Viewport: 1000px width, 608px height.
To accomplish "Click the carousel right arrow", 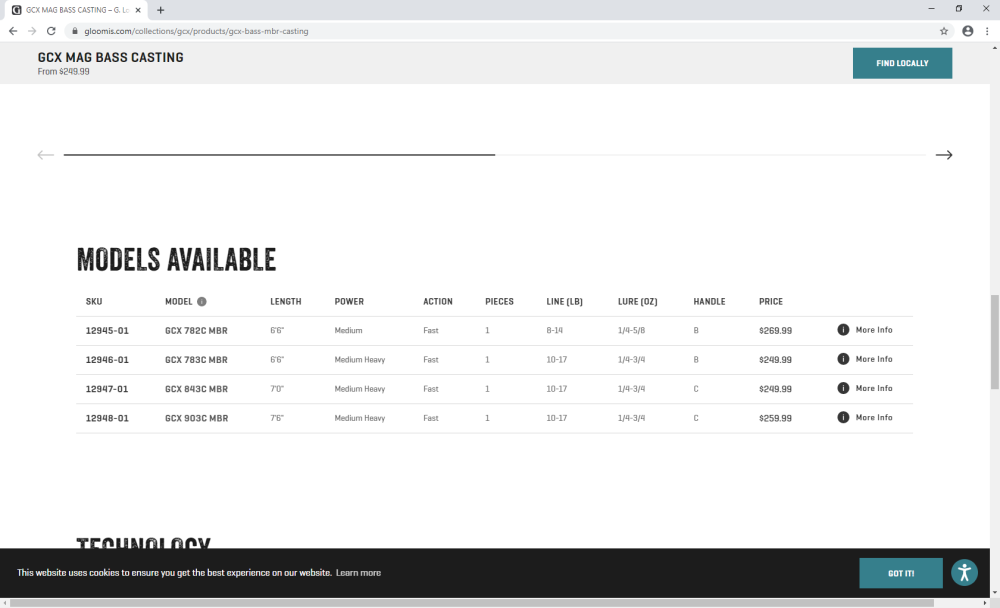I will coord(944,155).
